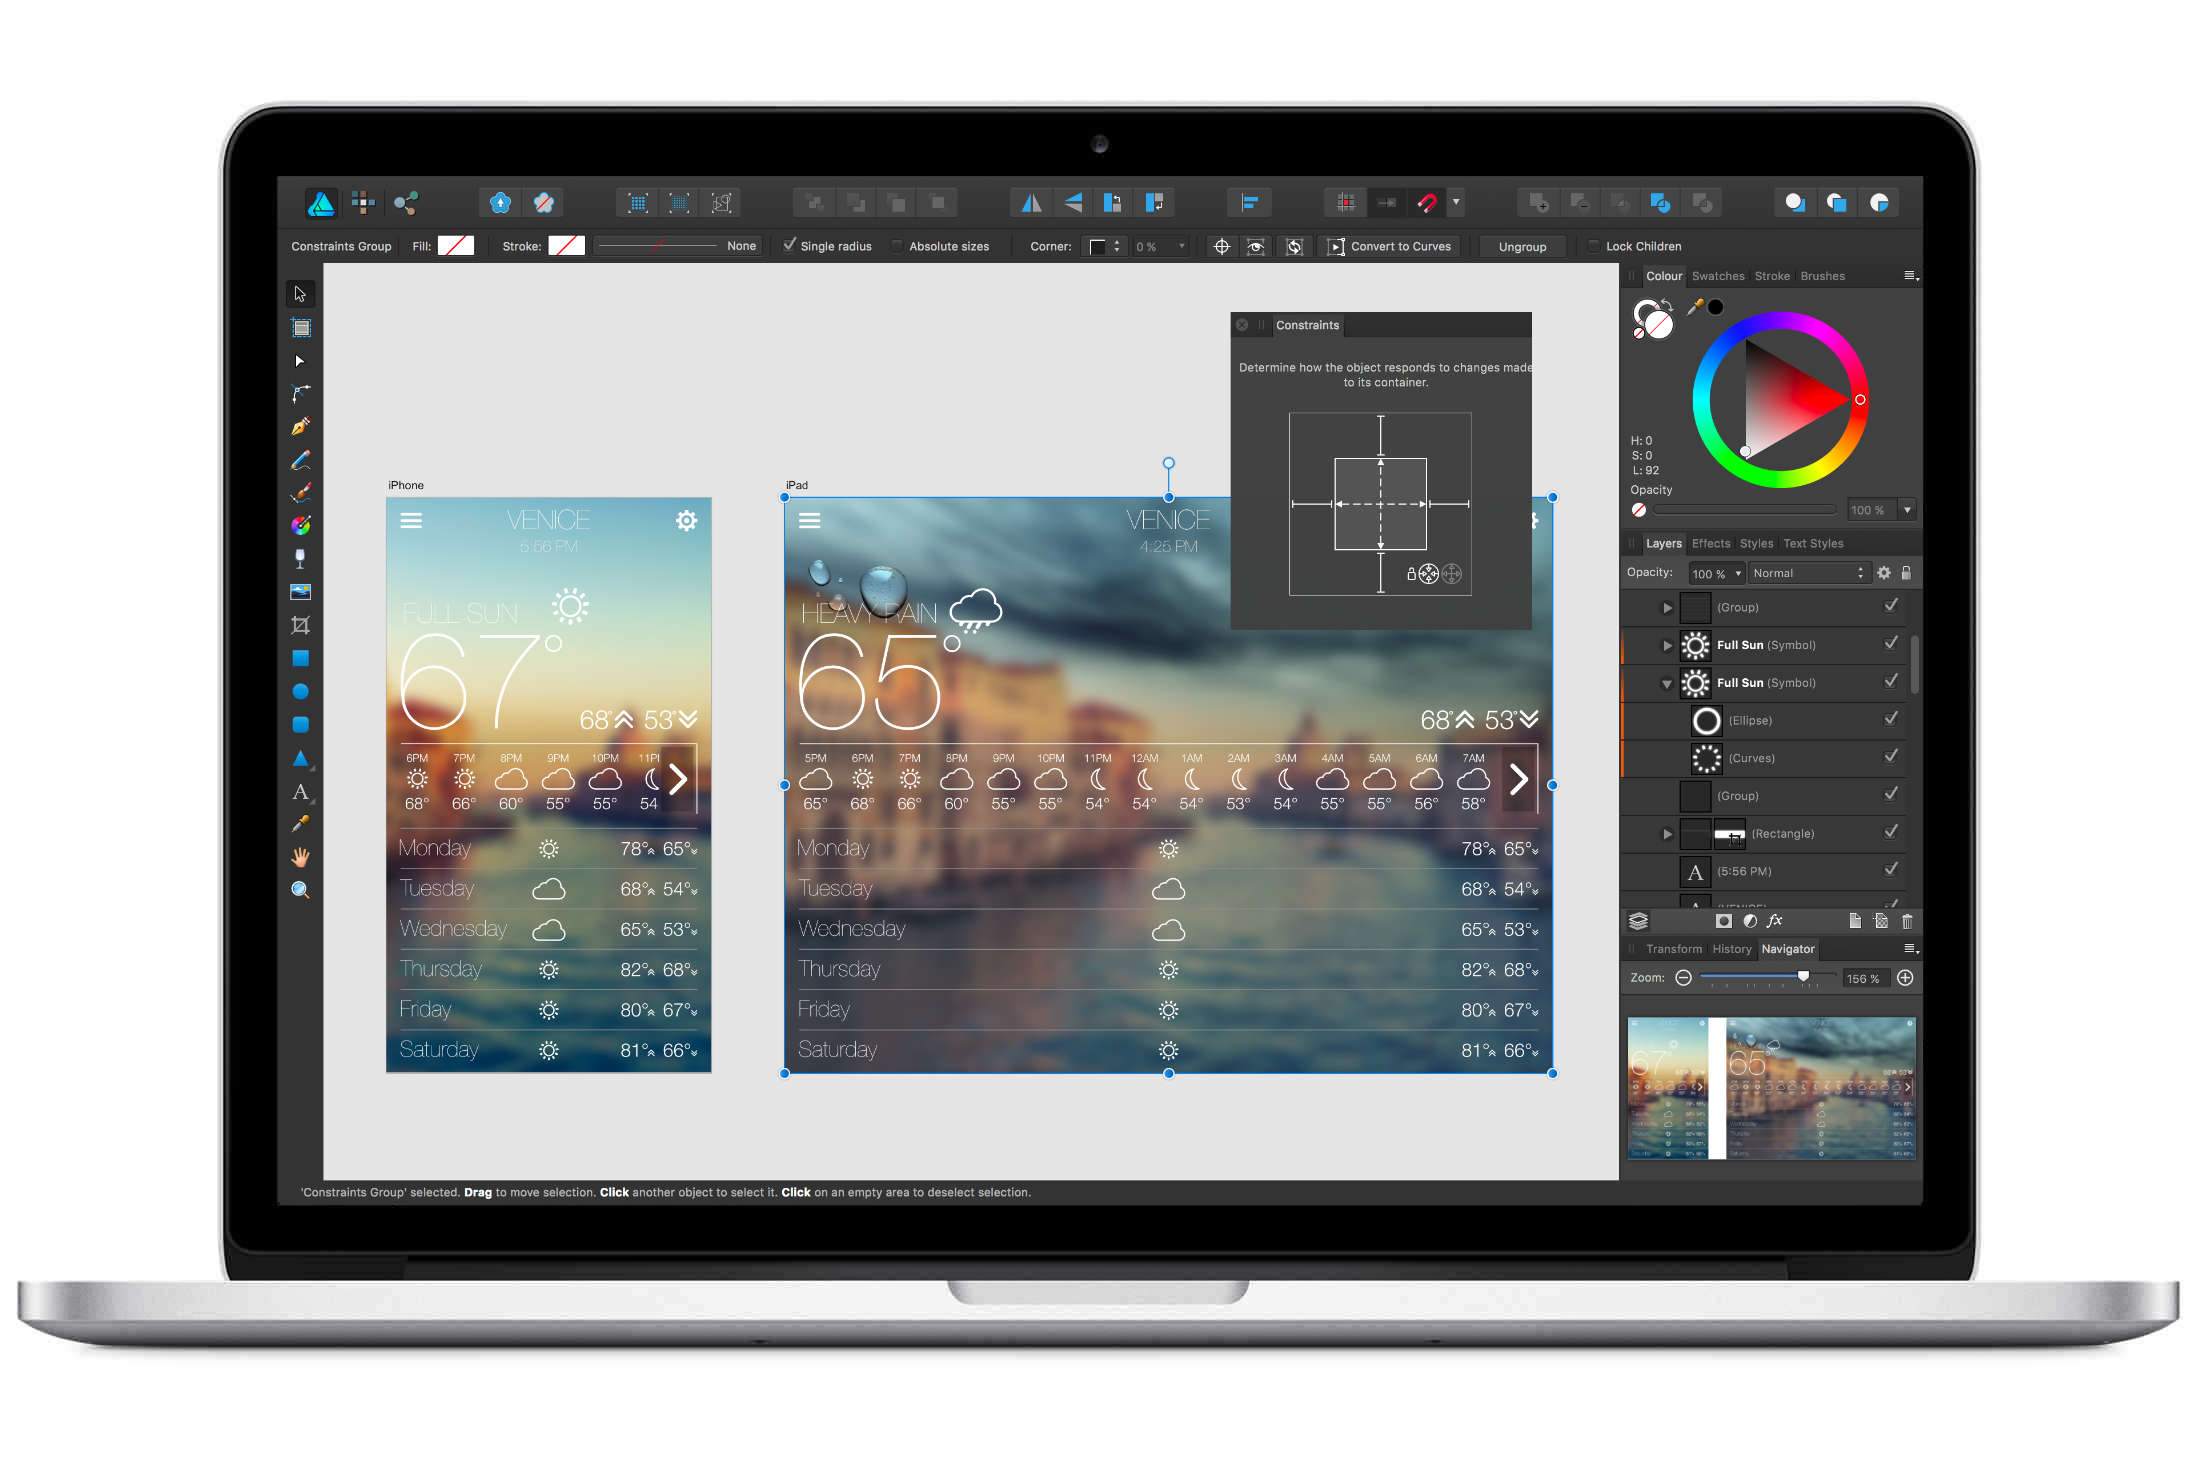The width and height of the screenshot is (2200, 1460).
Task: Select the View hand tool
Action: point(300,857)
